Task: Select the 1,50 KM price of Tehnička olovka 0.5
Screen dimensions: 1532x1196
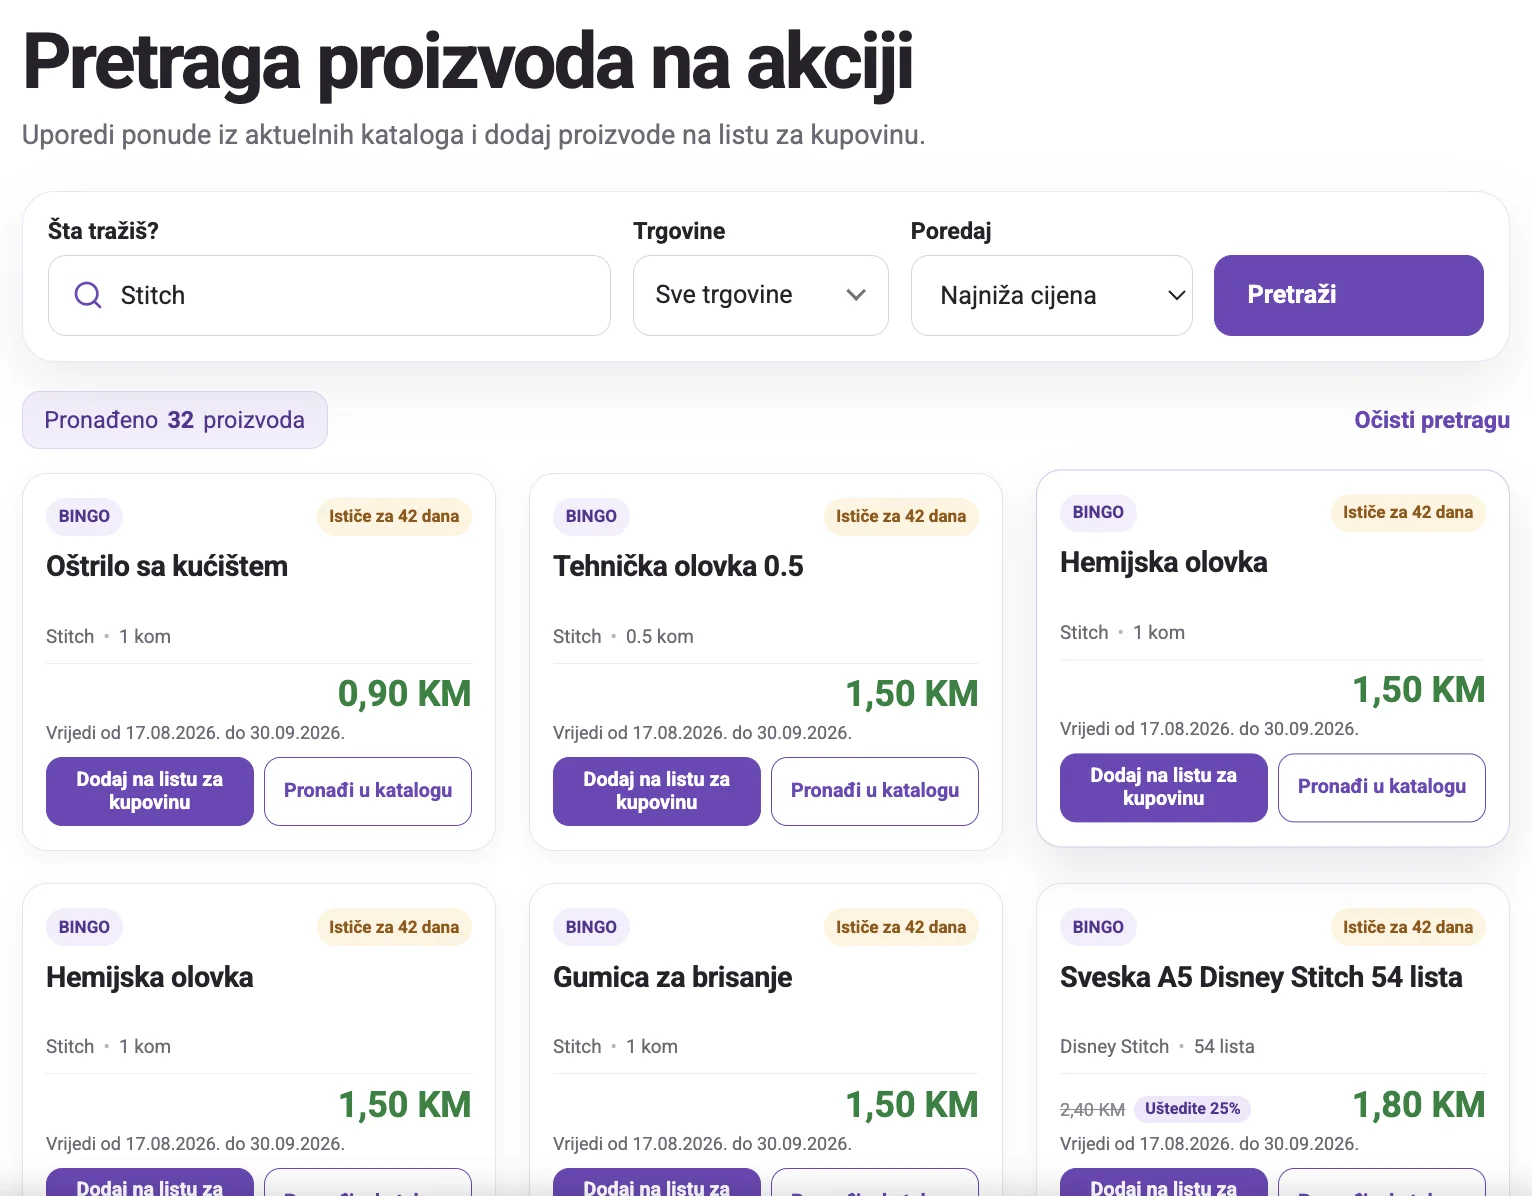Action: tap(911, 693)
